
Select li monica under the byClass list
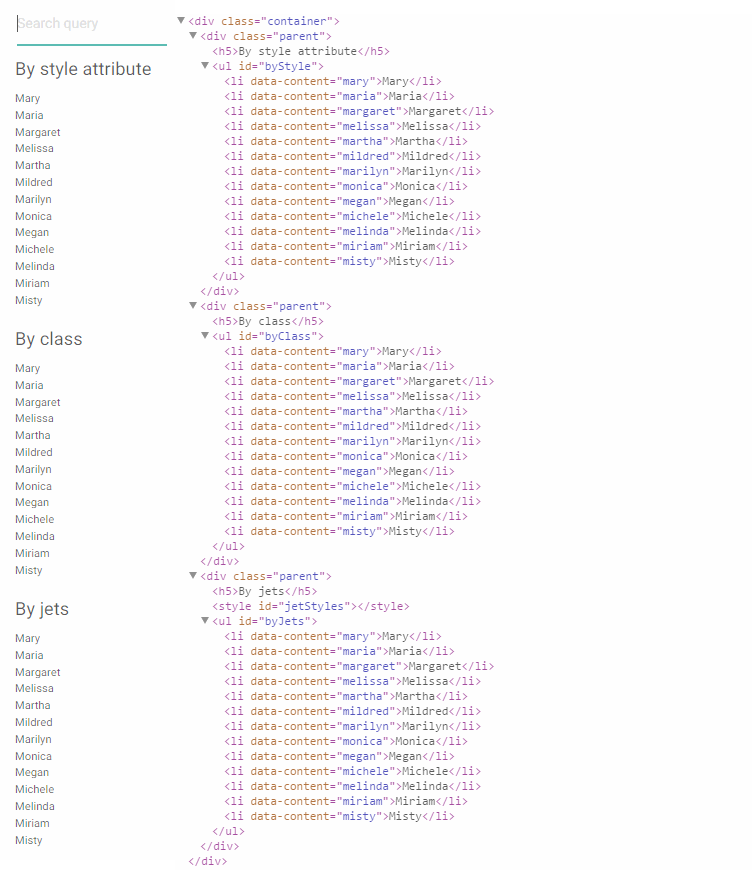coord(346,456)
